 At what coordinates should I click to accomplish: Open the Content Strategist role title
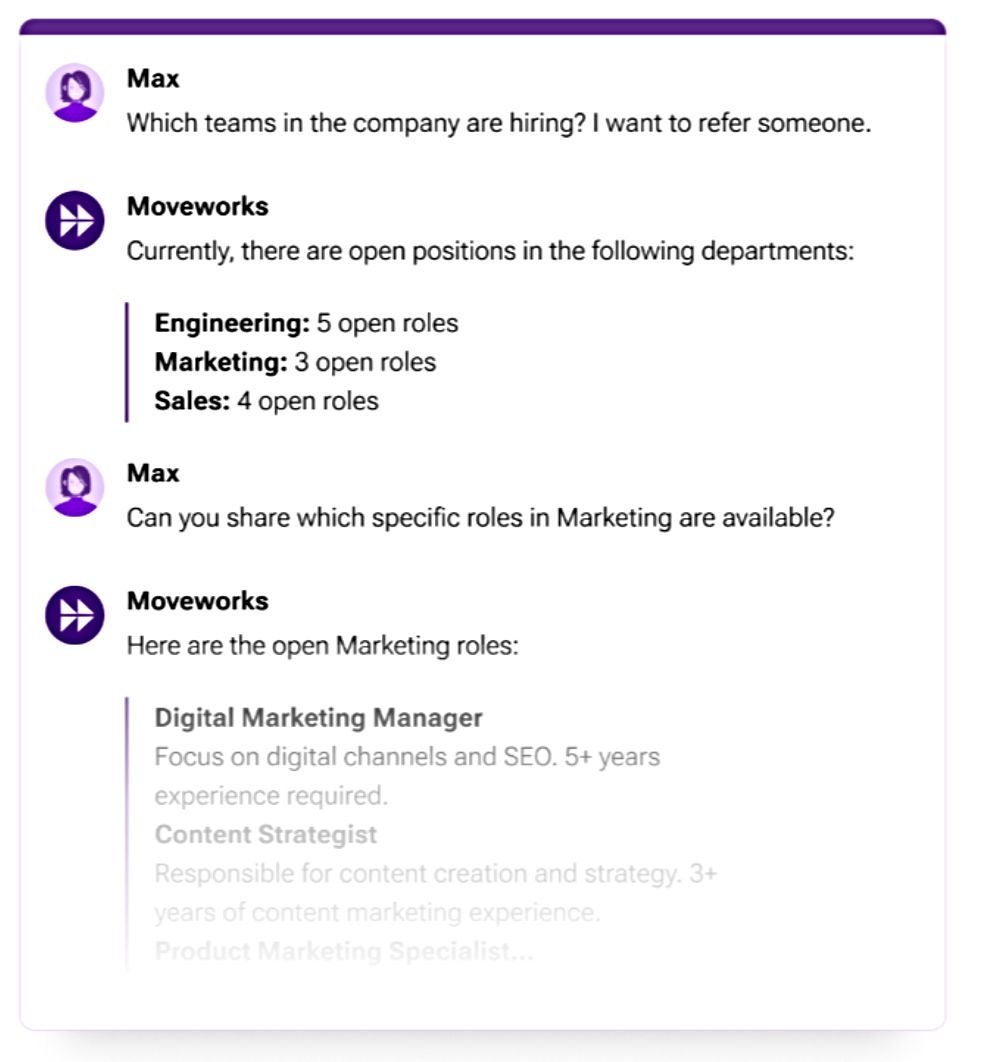265,835
